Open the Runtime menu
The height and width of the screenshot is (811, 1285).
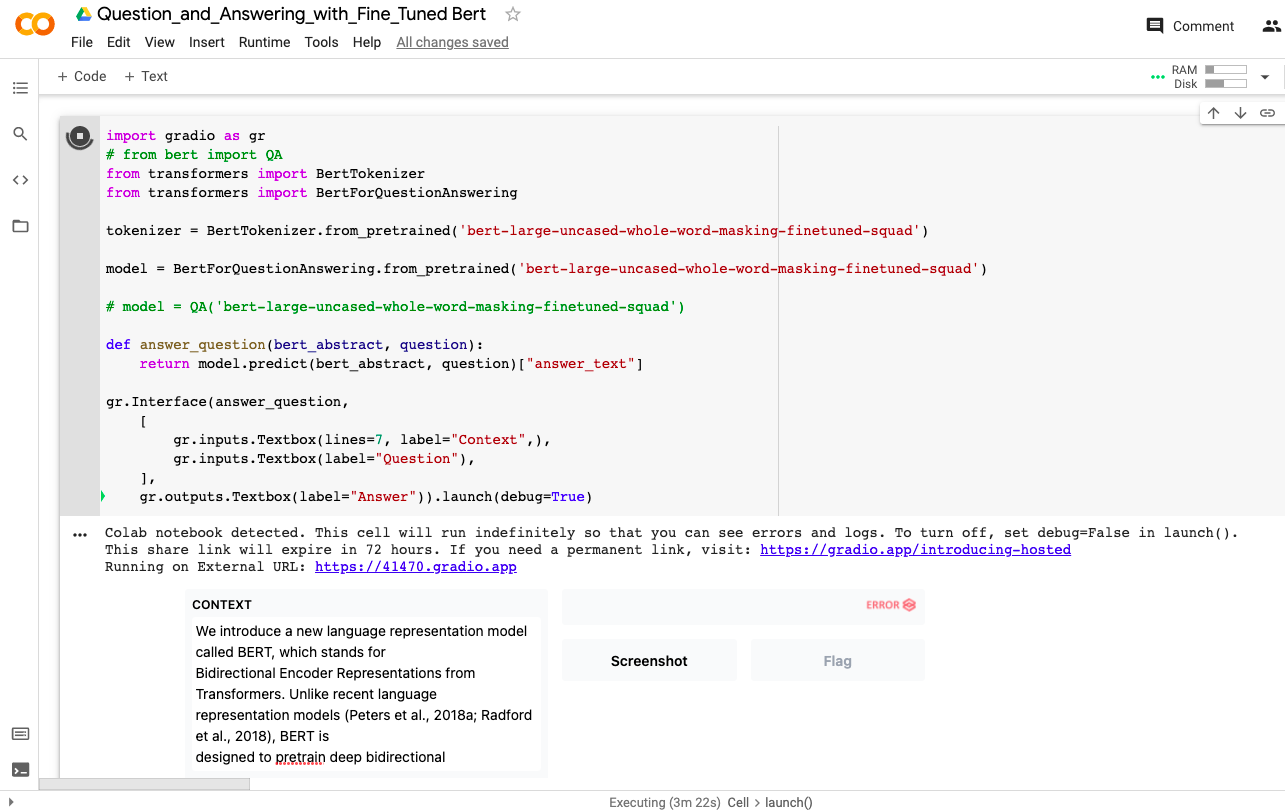tap(264, 42)
